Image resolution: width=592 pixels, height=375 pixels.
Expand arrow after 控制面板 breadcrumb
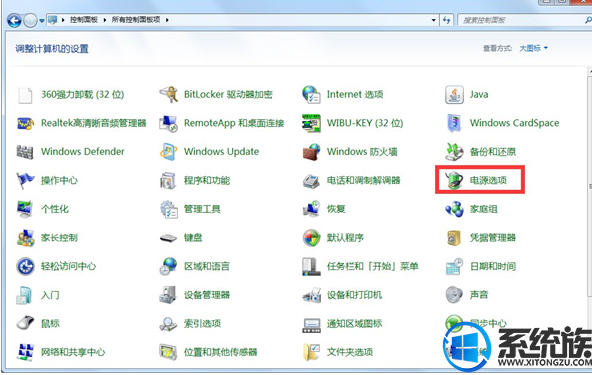[105, 20]
